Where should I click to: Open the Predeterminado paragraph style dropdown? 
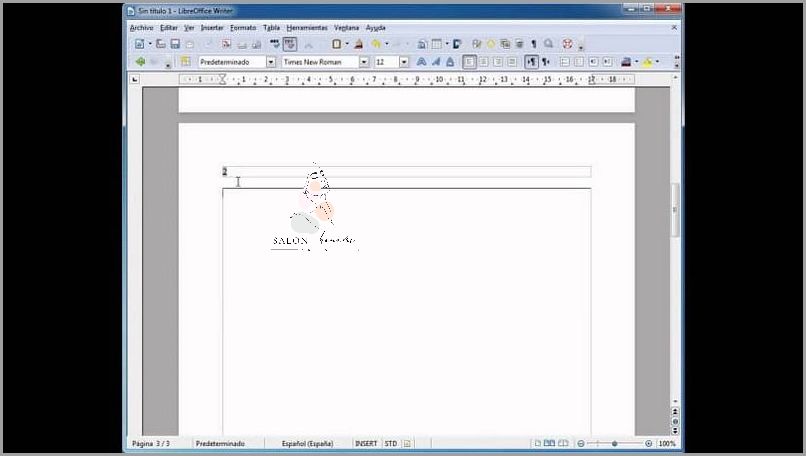[270, 62]
